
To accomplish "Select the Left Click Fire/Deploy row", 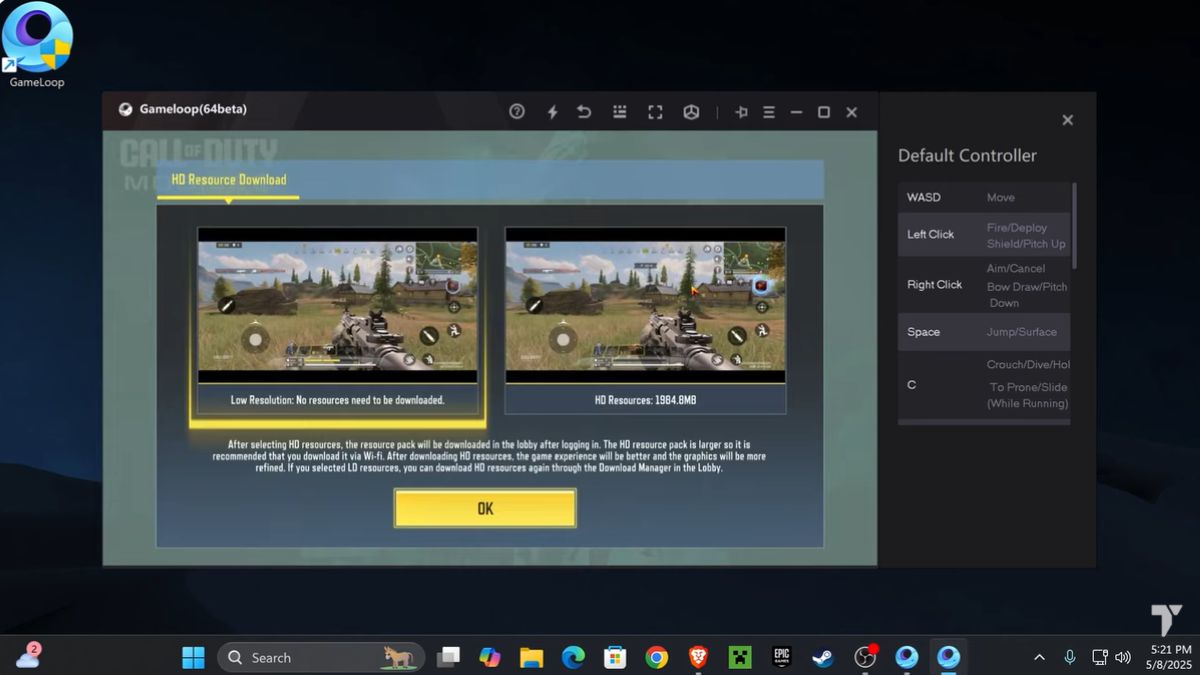I will [984, 234].
